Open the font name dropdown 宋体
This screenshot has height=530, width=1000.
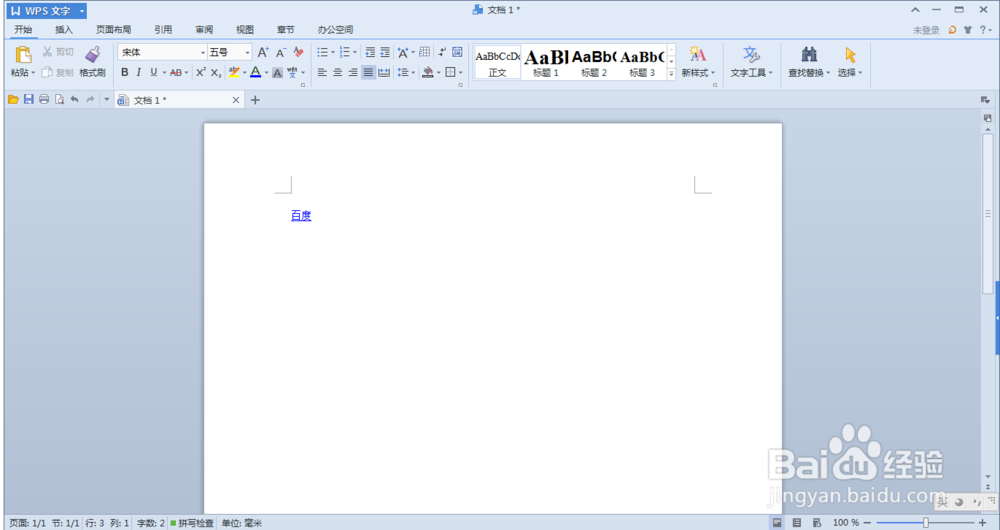tap(203, 52)
